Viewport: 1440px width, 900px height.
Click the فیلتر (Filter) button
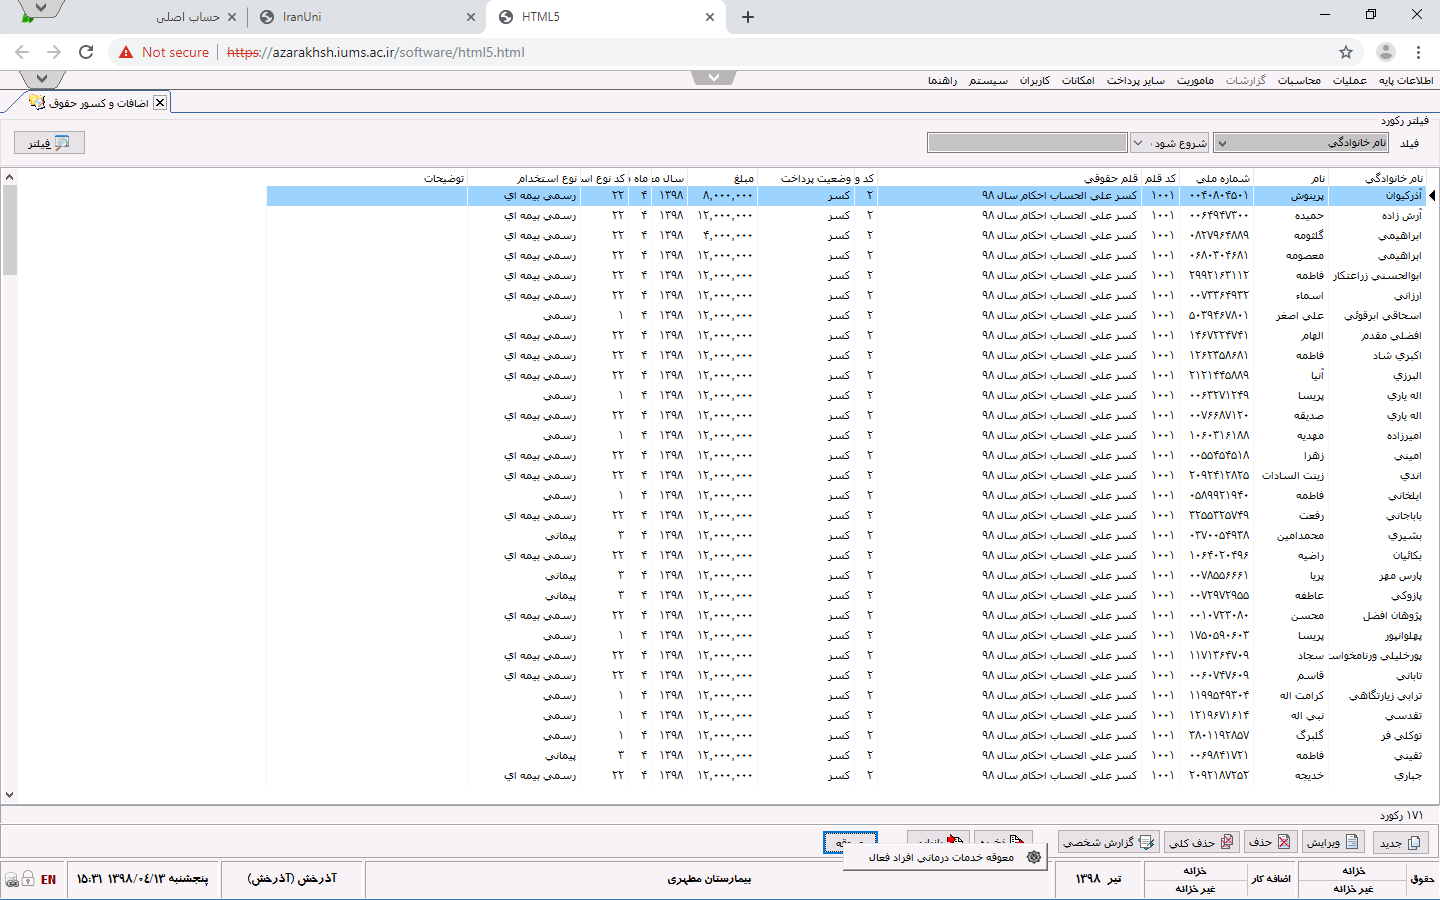pos(49,143)
